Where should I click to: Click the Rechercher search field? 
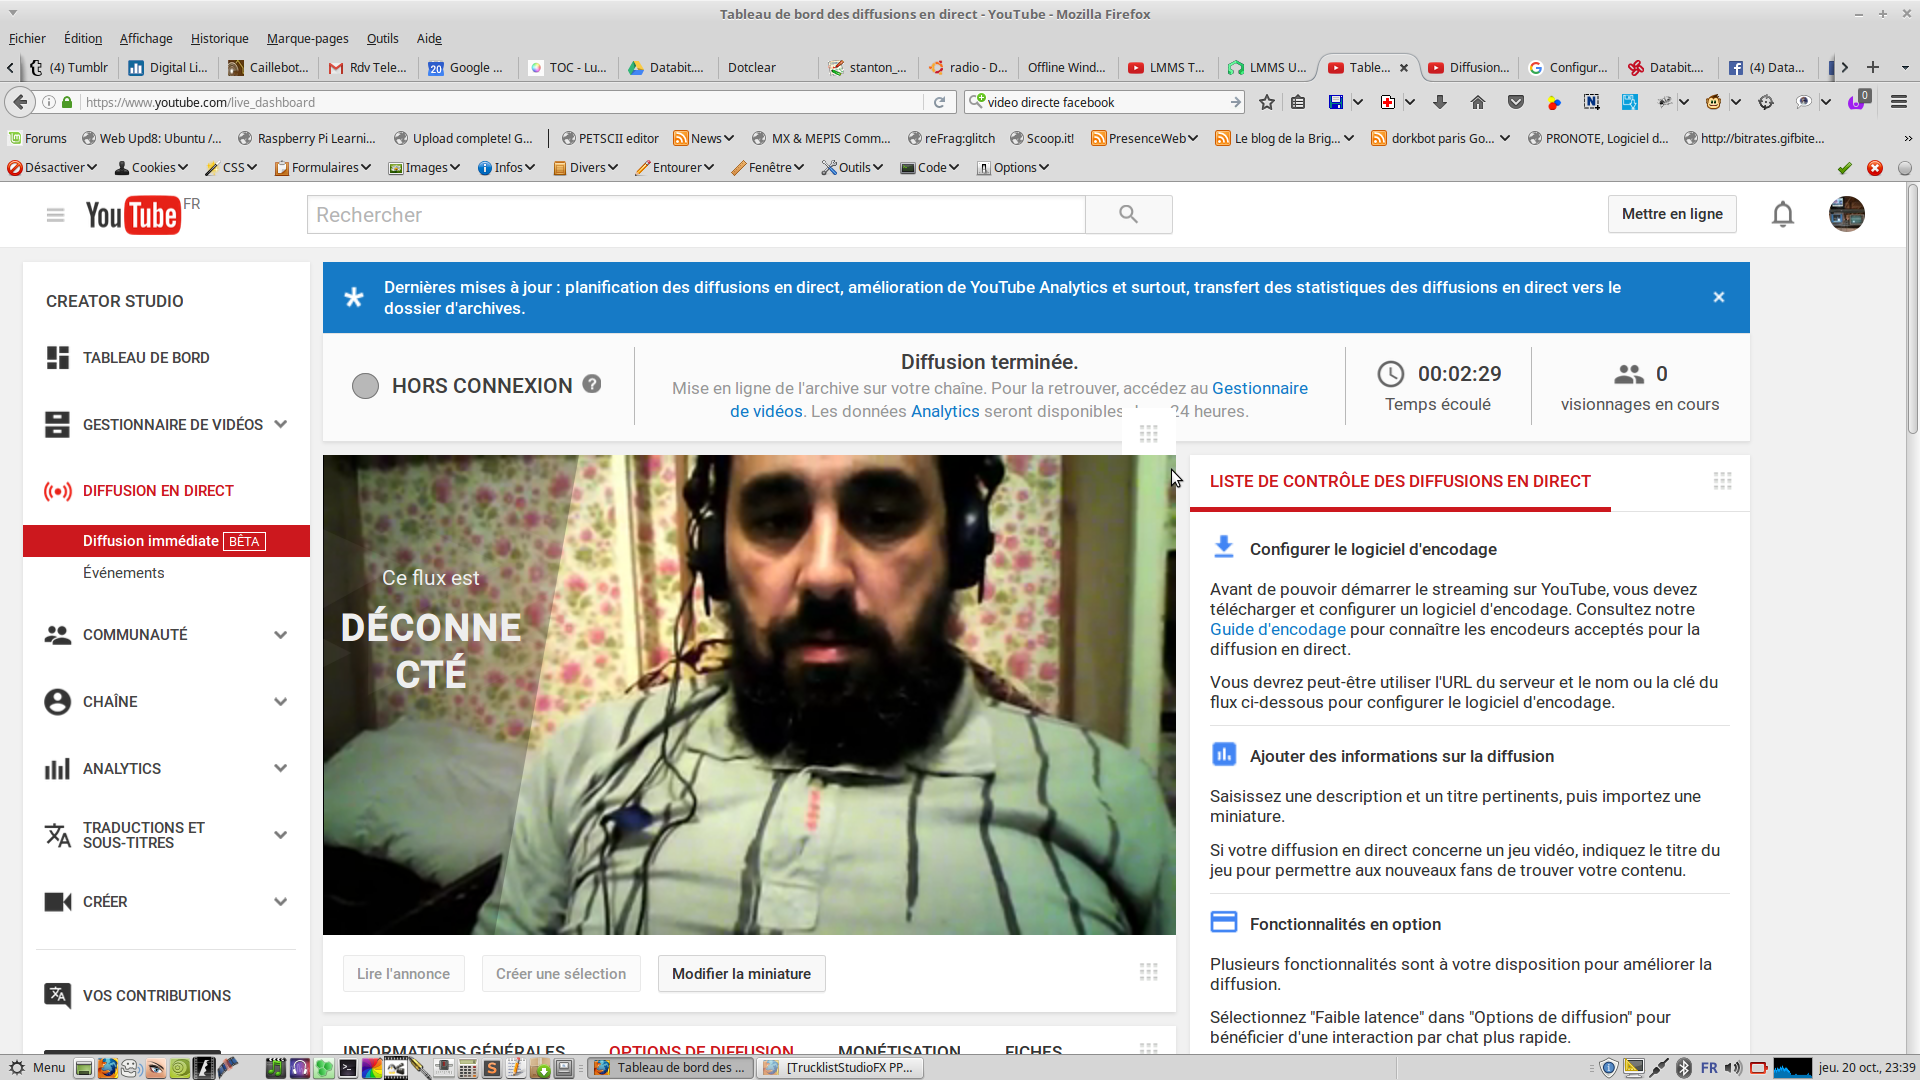(x=695, y=215)
